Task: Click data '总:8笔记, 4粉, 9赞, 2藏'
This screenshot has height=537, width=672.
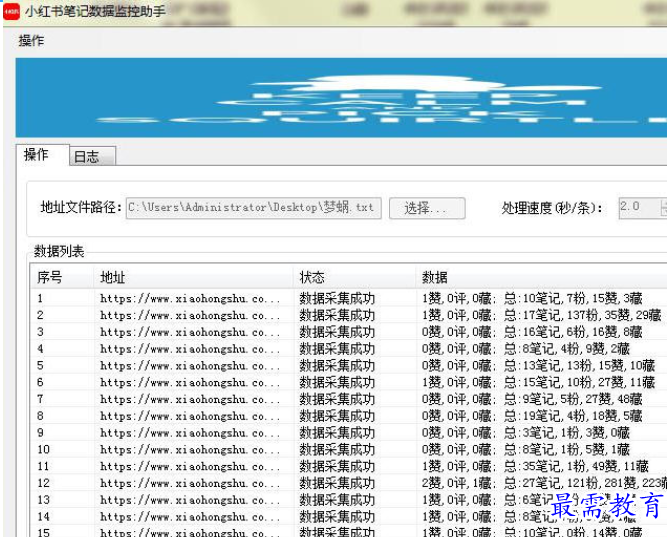Action: pos(567,348)
